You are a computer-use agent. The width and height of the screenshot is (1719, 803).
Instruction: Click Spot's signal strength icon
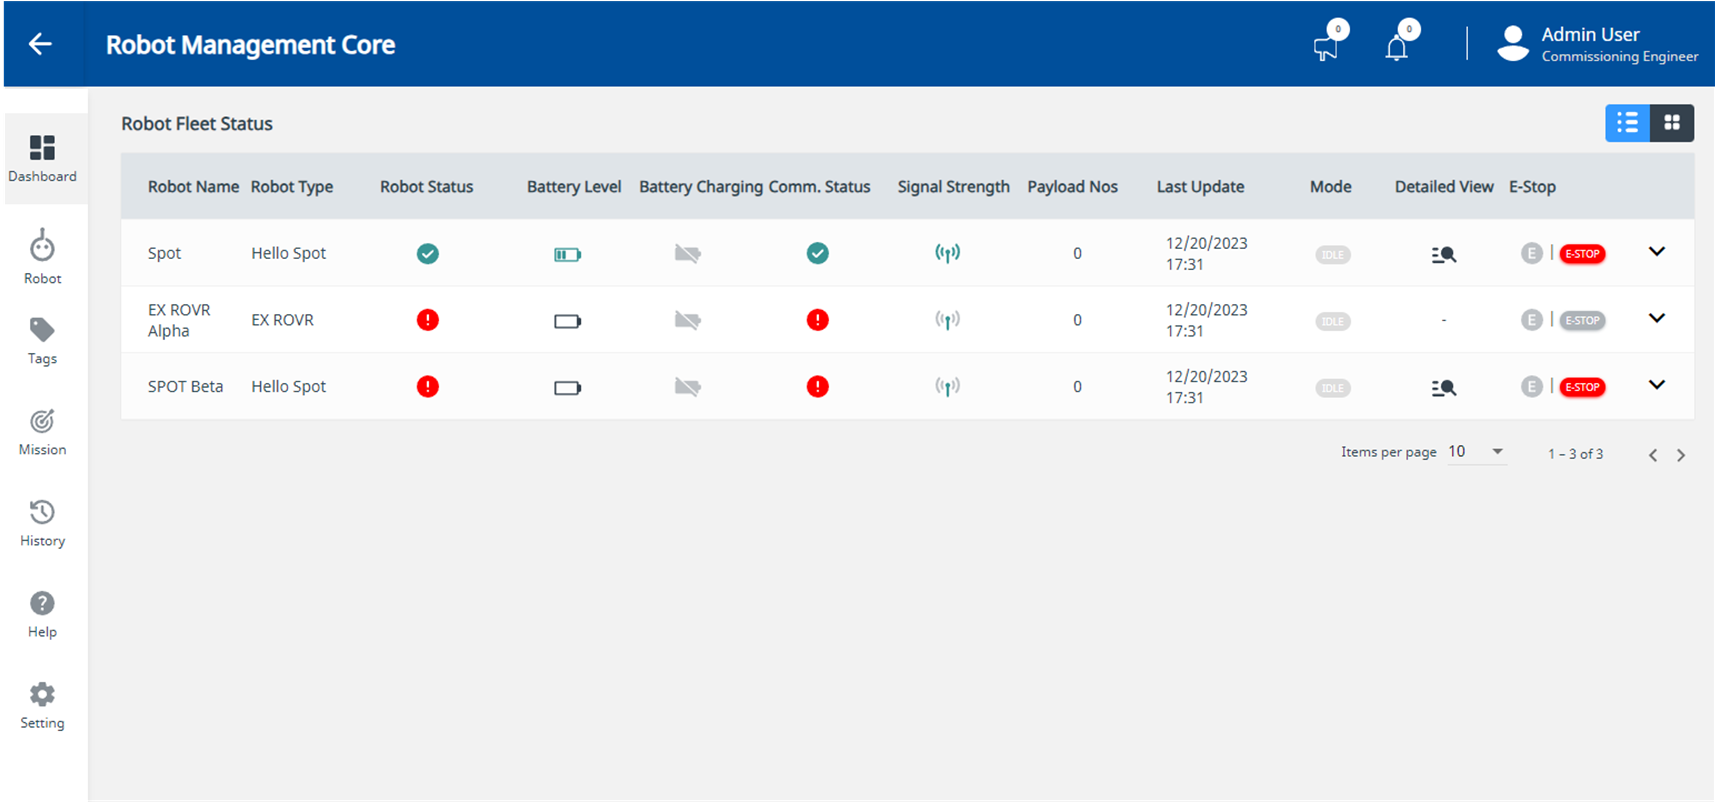click(947, 253)
